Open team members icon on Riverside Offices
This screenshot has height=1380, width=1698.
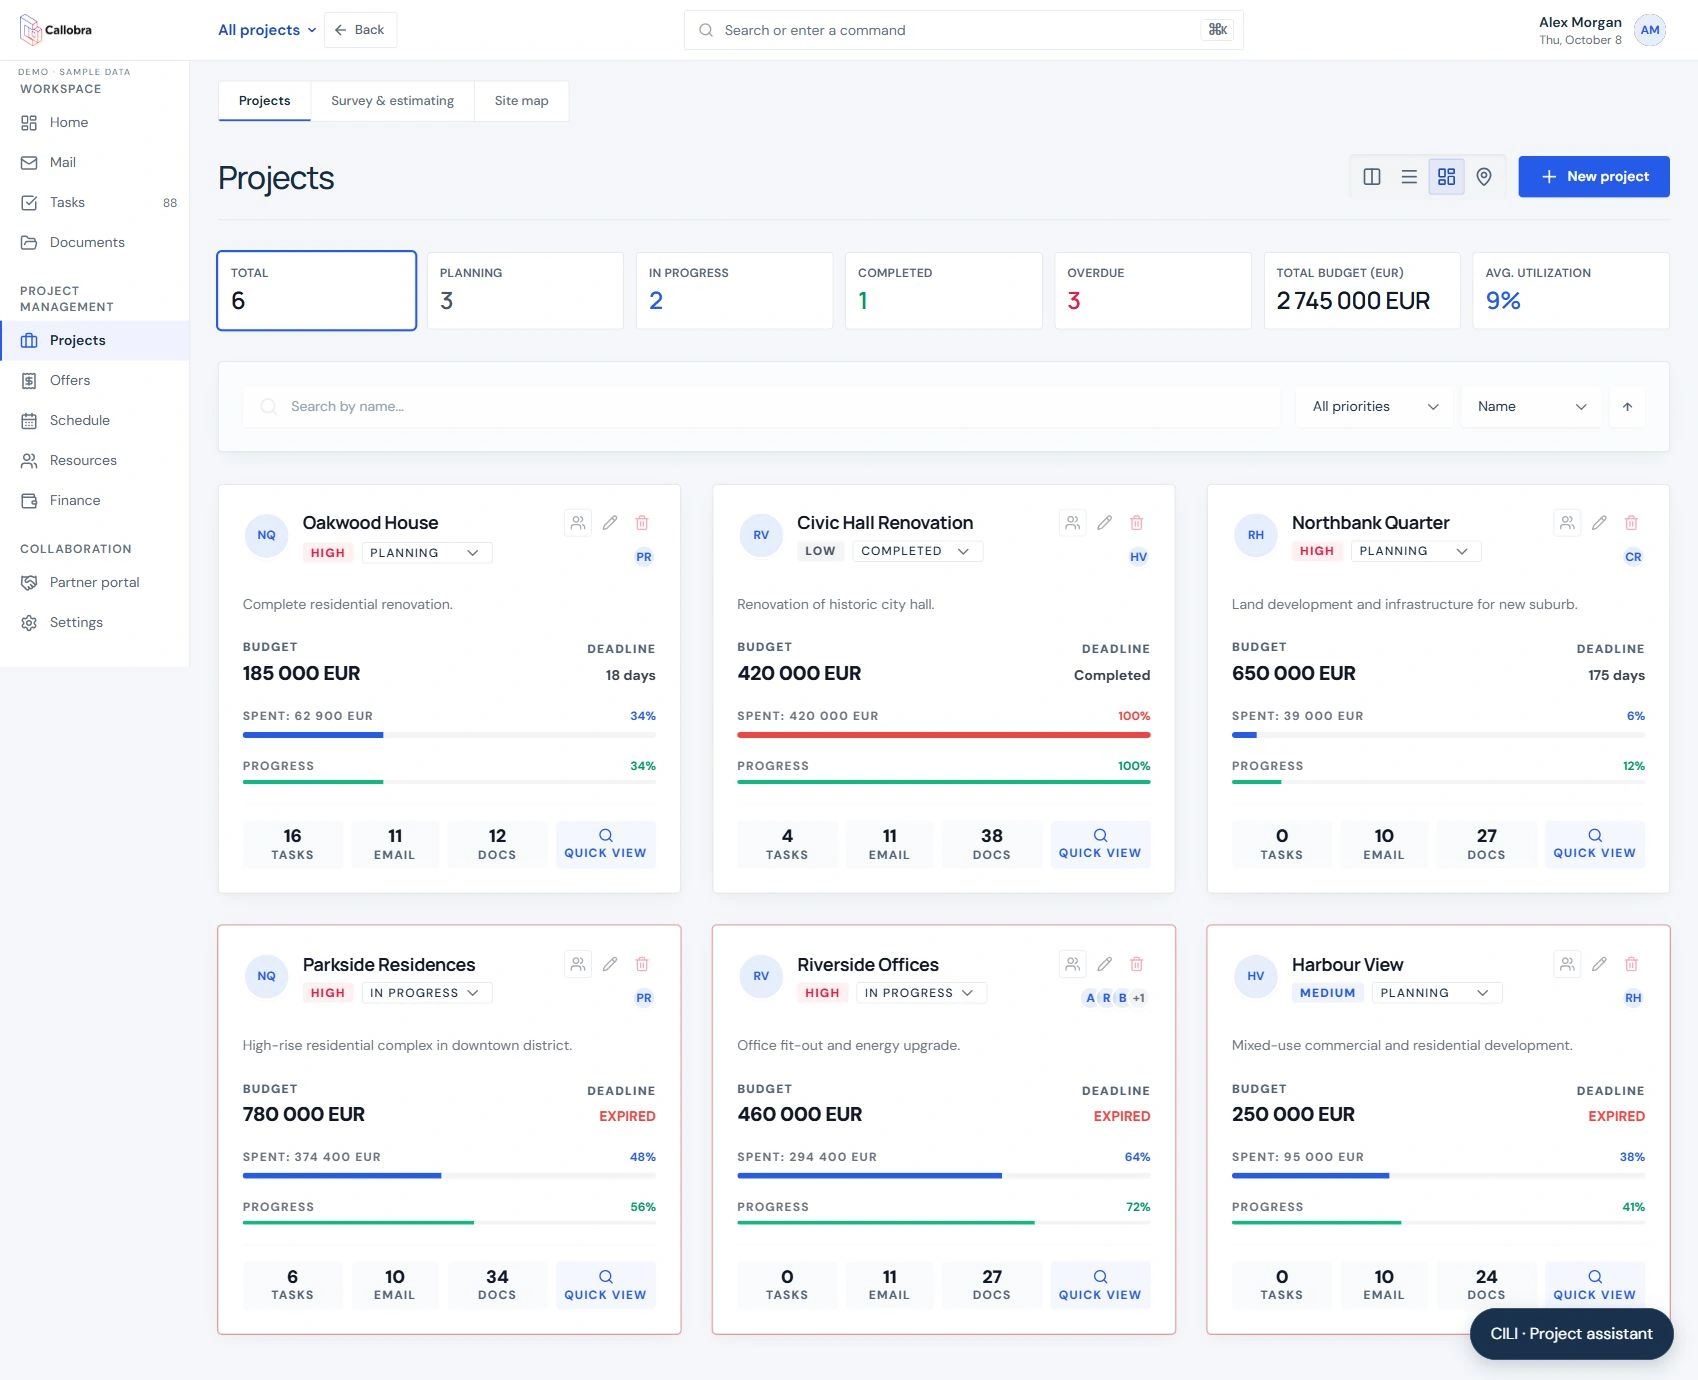1072,964
